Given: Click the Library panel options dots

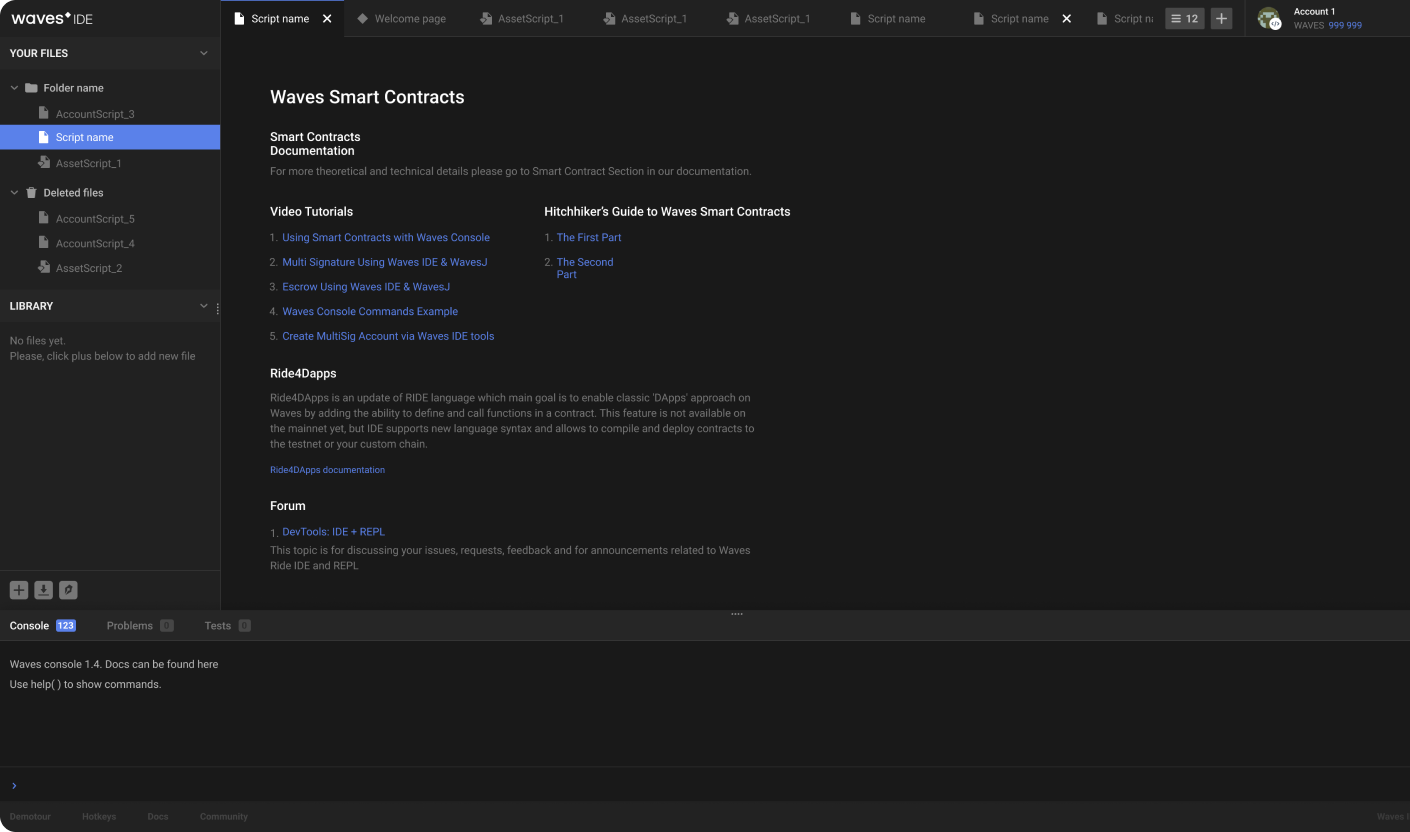Looking at the screenshot, I should coord(217,309).
